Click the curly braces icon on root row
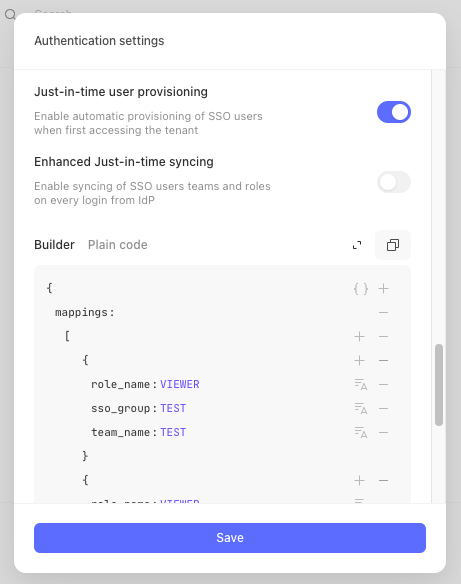The width and height of the screenshot is (461, 584). (x=360, y=289)
